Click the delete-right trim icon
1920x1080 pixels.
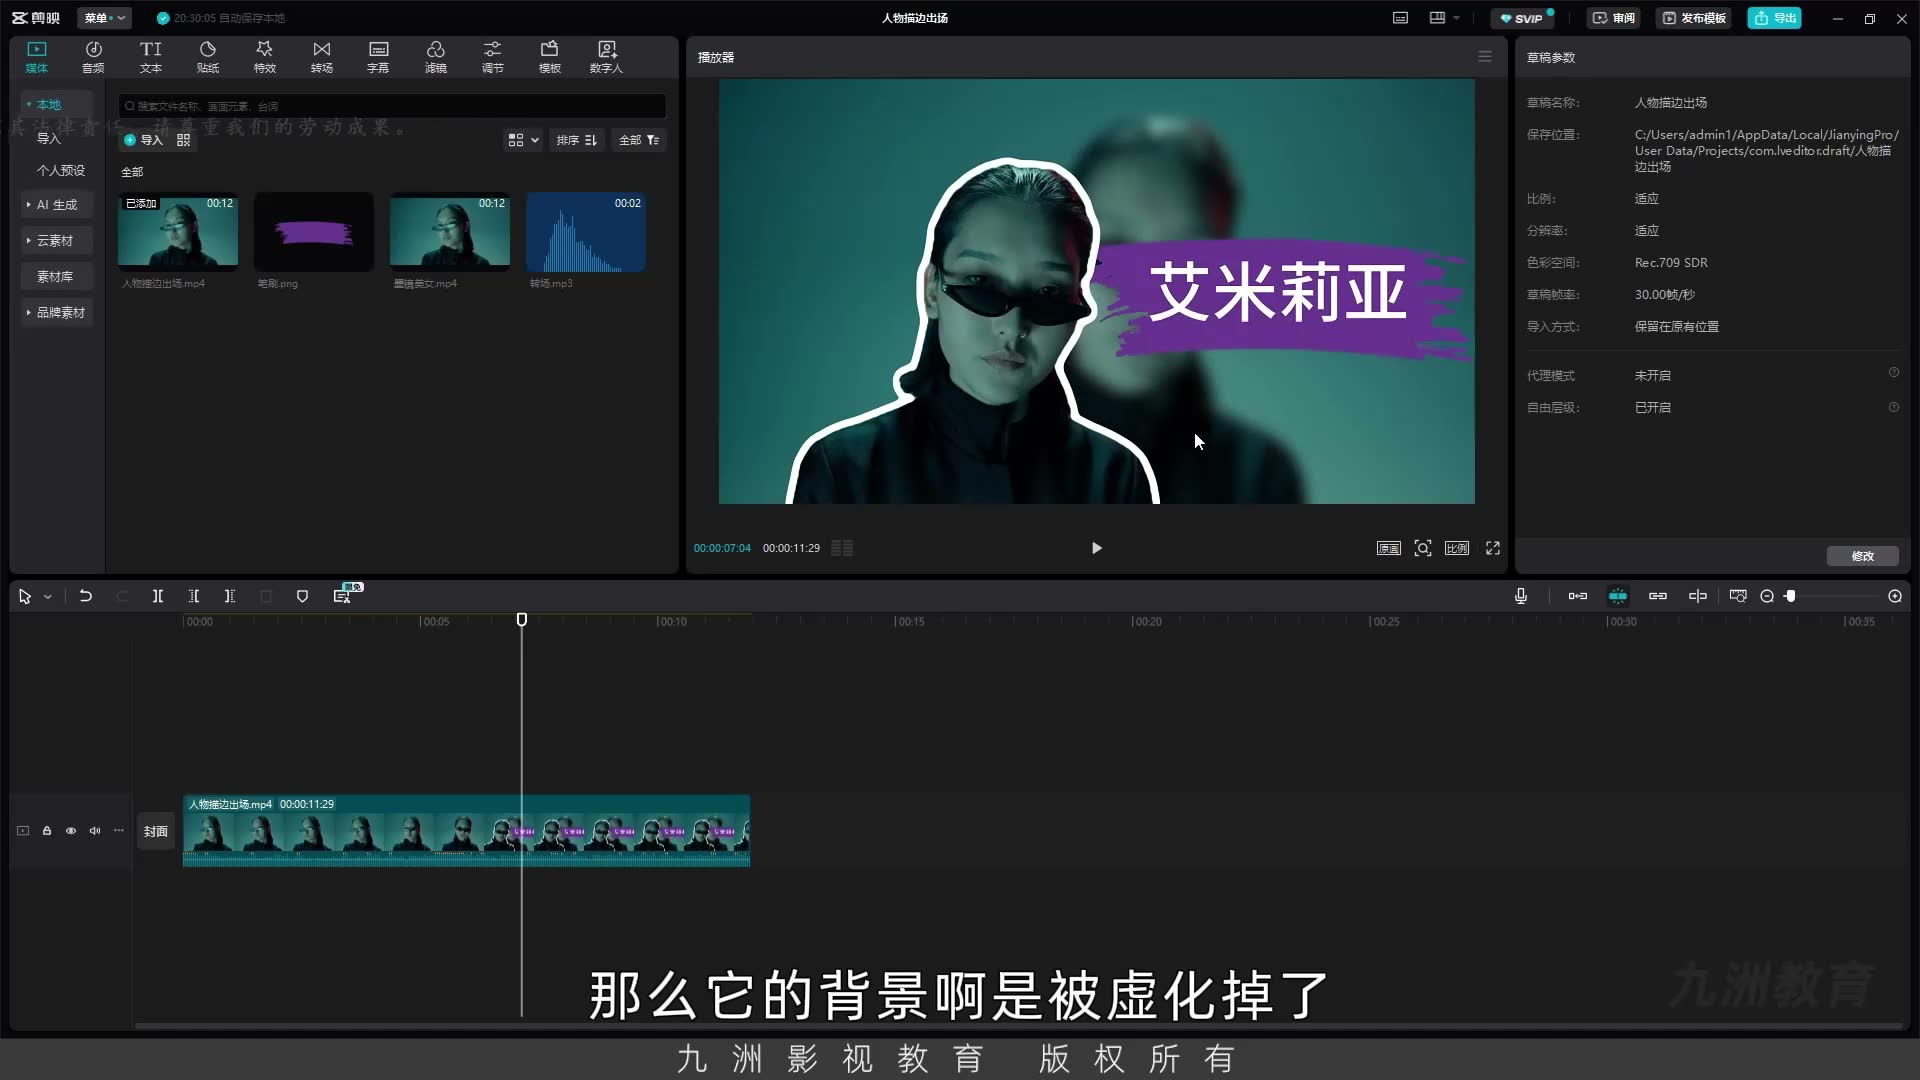point(230,596)
